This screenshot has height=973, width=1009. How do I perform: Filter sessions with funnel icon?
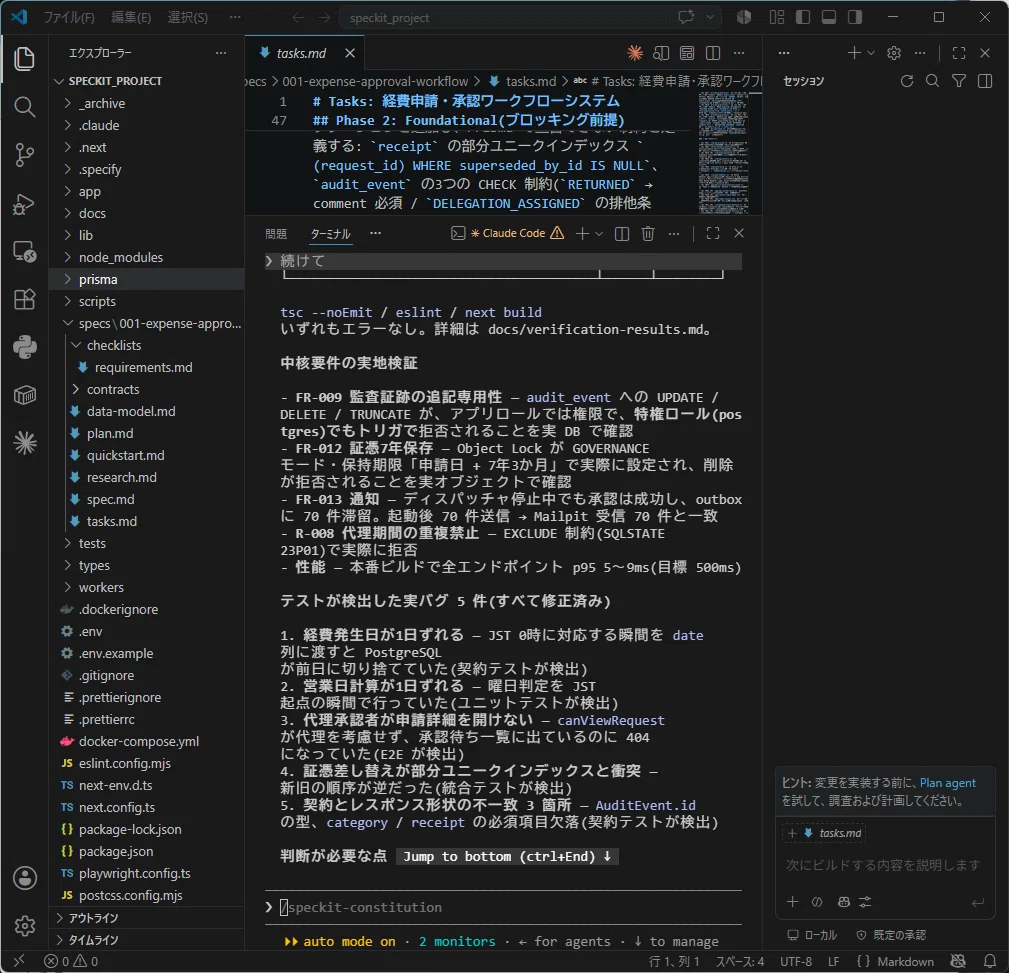click(959, 80)
